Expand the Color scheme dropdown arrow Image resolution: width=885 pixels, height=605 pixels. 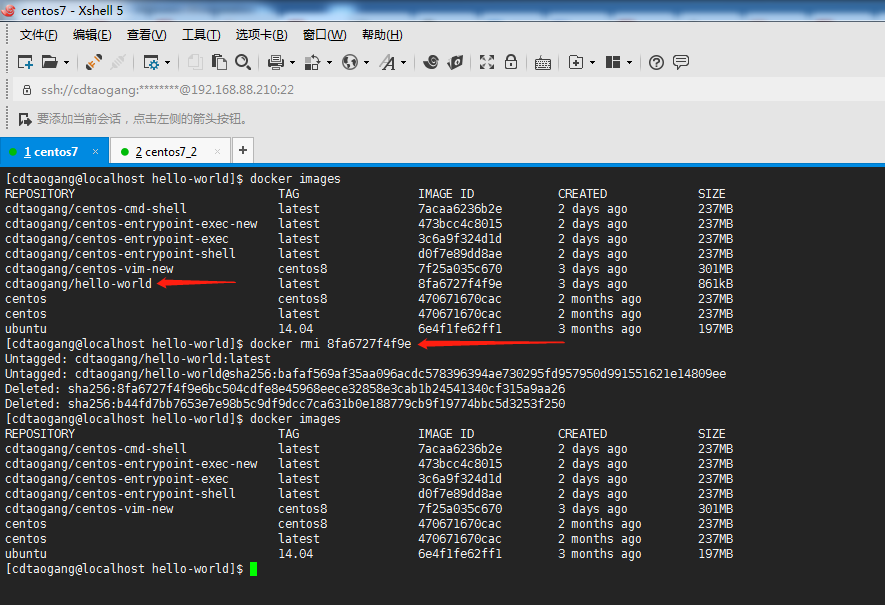329,62
